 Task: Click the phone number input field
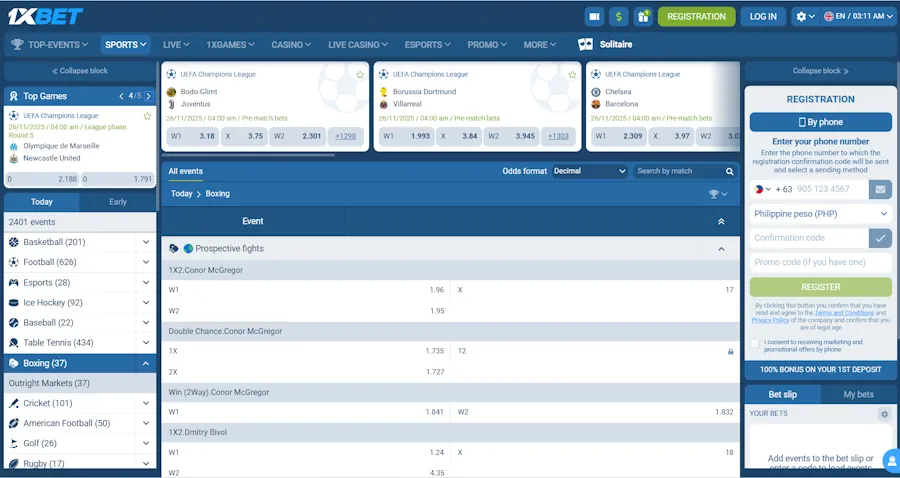[x=832, y=189]
